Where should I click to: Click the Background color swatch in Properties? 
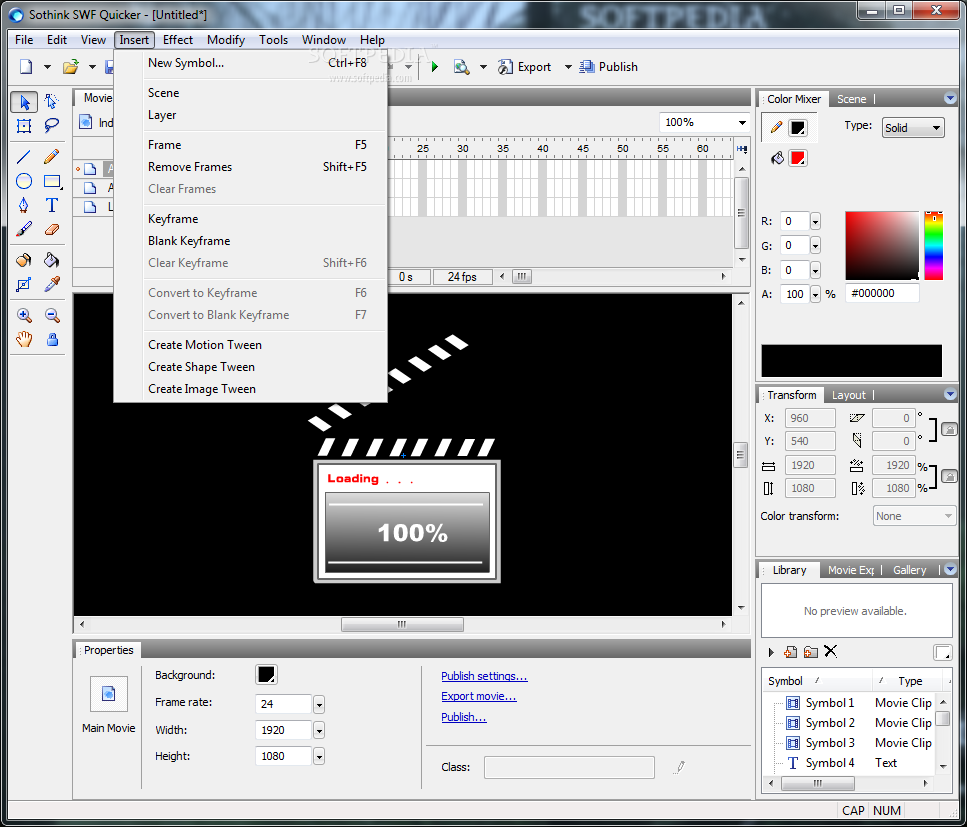point(266,675)
